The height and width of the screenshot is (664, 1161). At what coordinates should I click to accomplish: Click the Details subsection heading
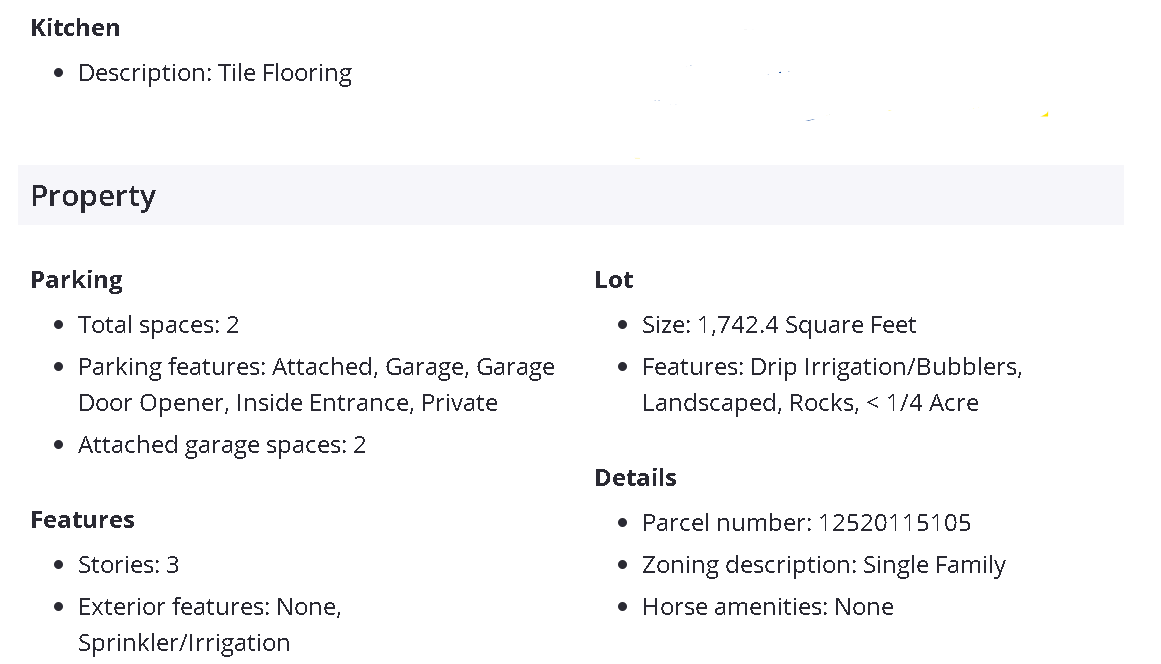click(x=635, y=478)
